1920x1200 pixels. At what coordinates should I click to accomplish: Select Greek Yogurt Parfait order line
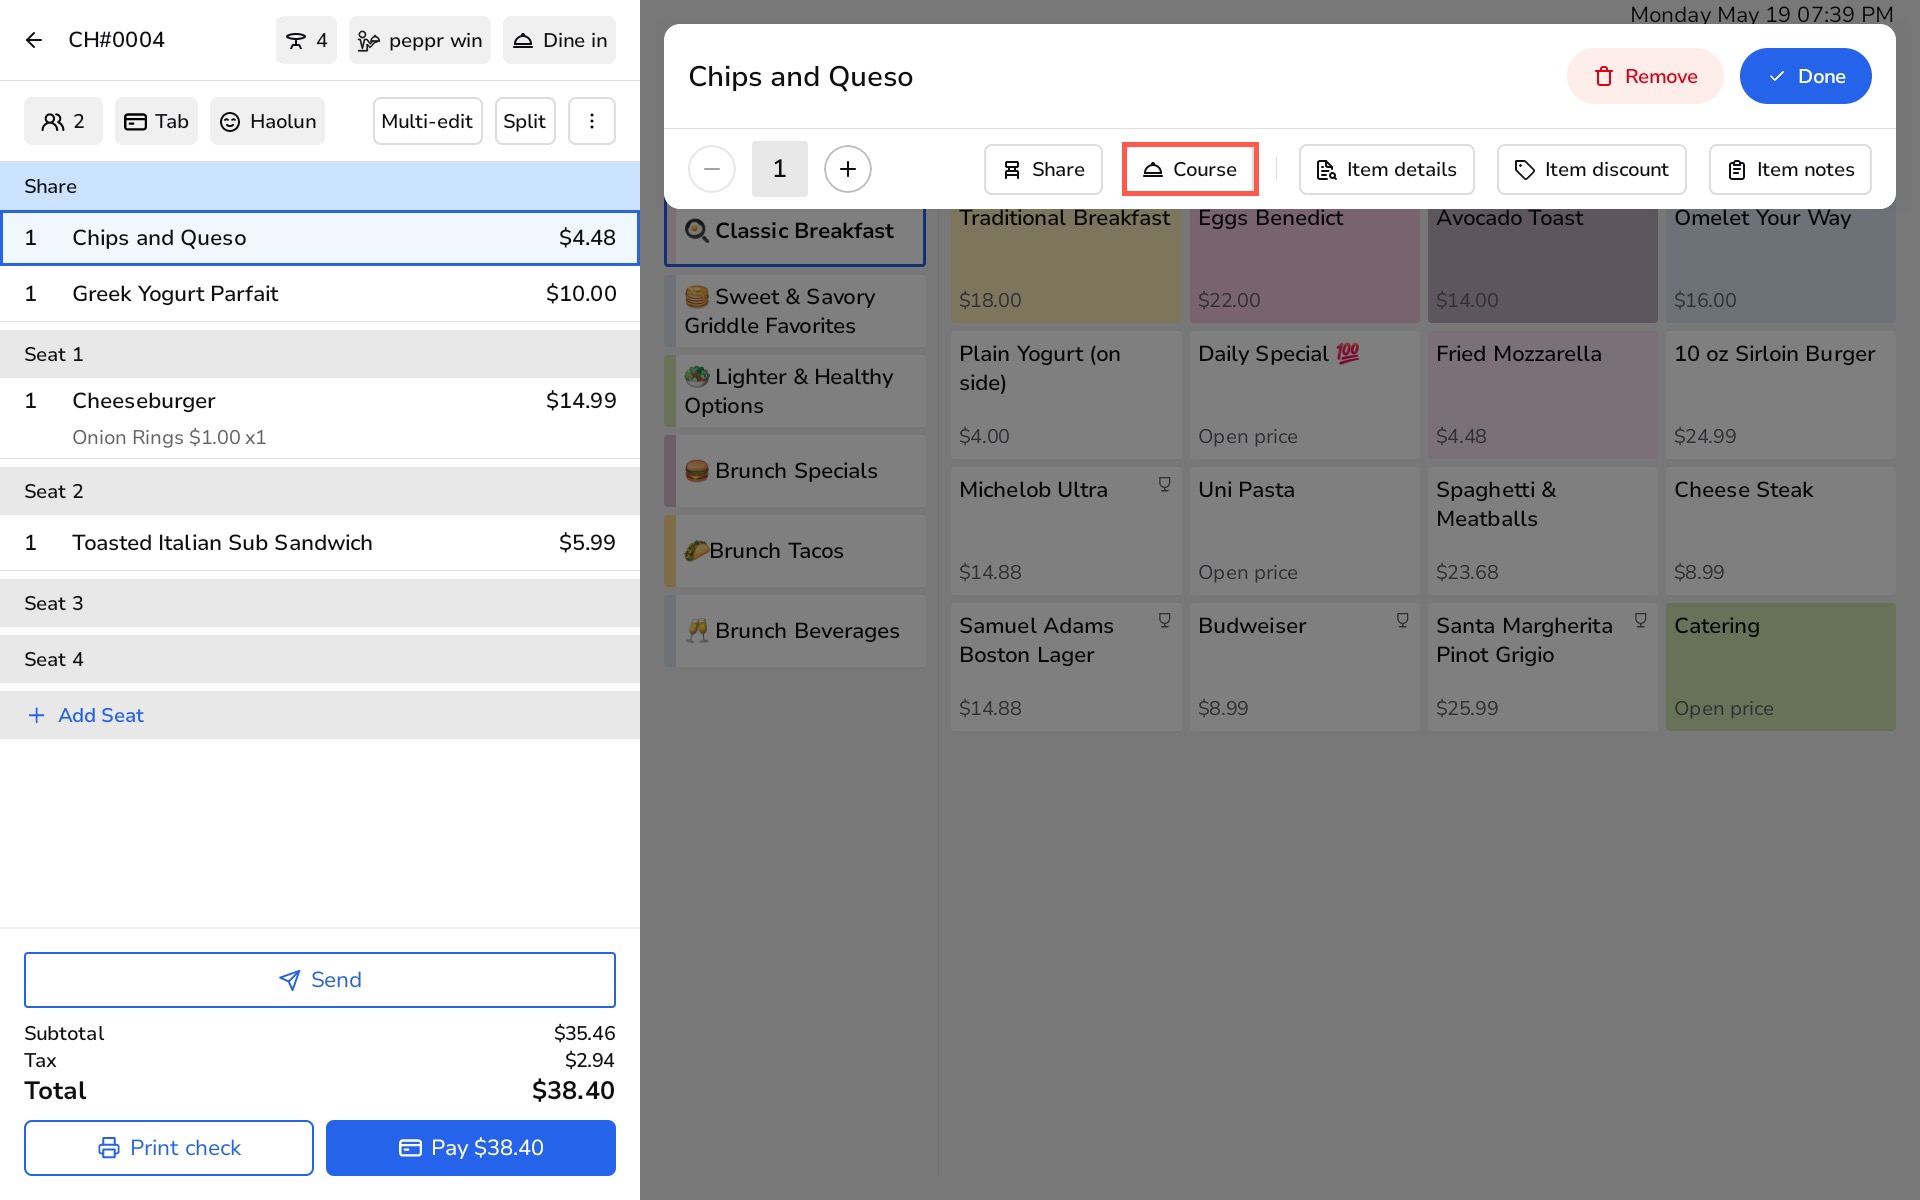tap(320, 294)
